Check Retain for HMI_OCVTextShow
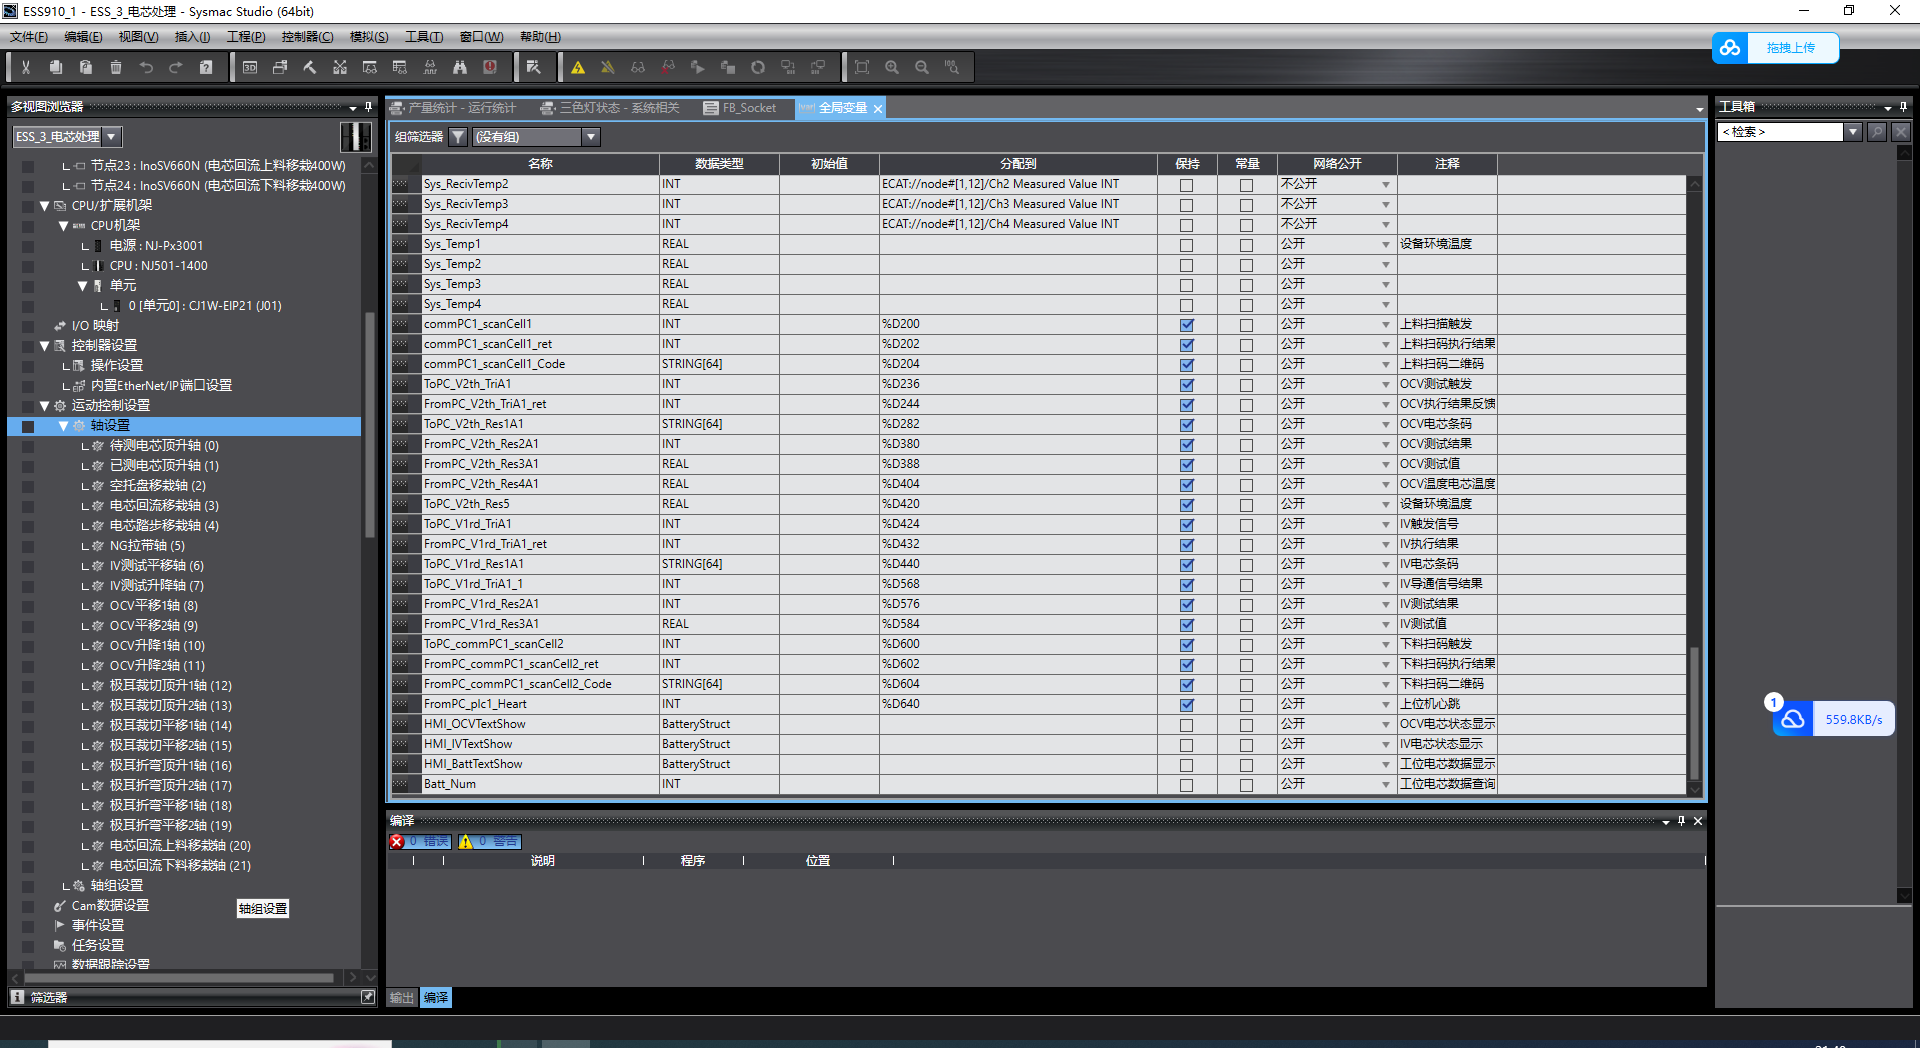The width and height of the screenshot is (1920, 1048). click(1186, 725)
